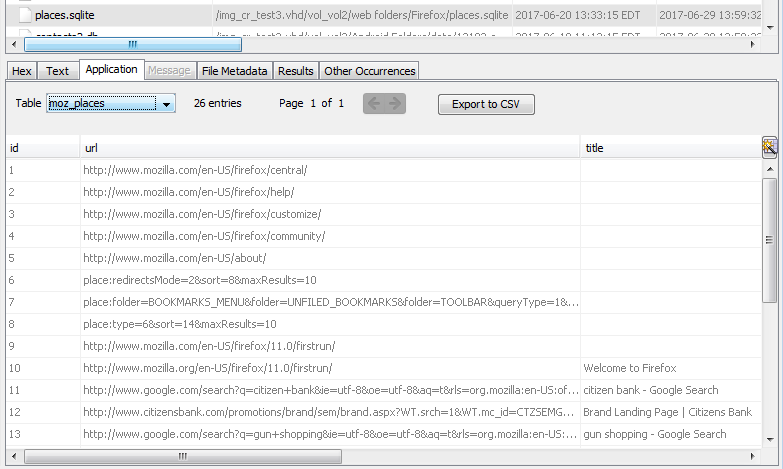The image size is (783, 469).
Task: Click the bottom horizontal scrollbar right arrow
Action: [753, 456]
